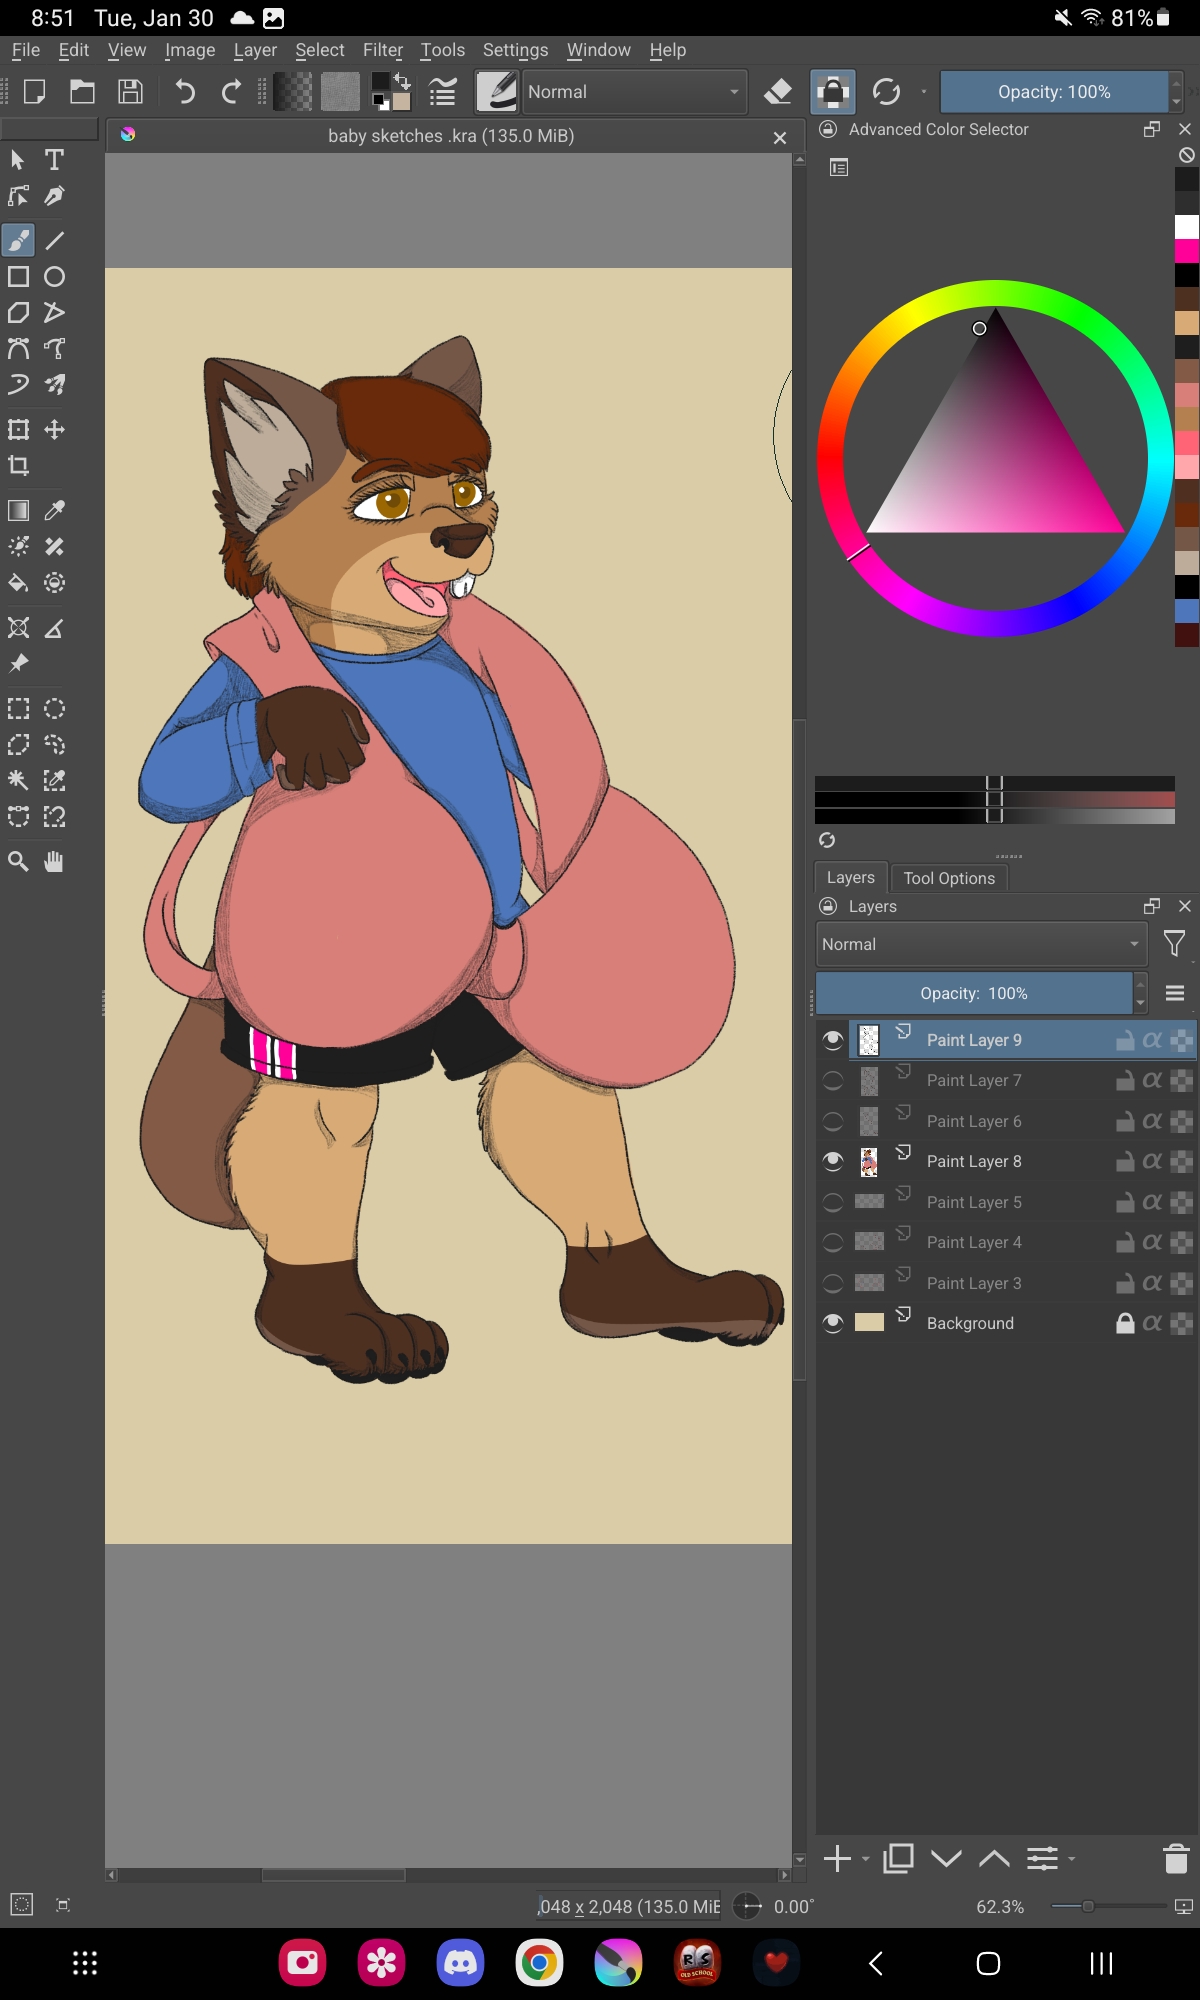Select the Move tool
The width and height of the screenshot is (1200, 2000).
[55, 430]
